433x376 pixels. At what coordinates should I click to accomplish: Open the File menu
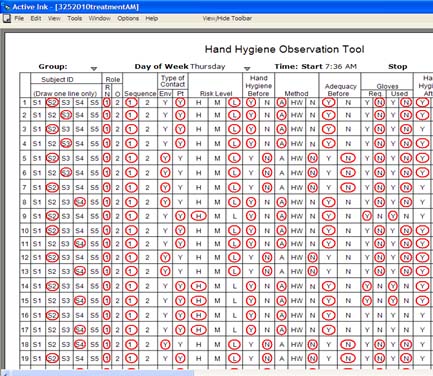click(x=19, y=19)
